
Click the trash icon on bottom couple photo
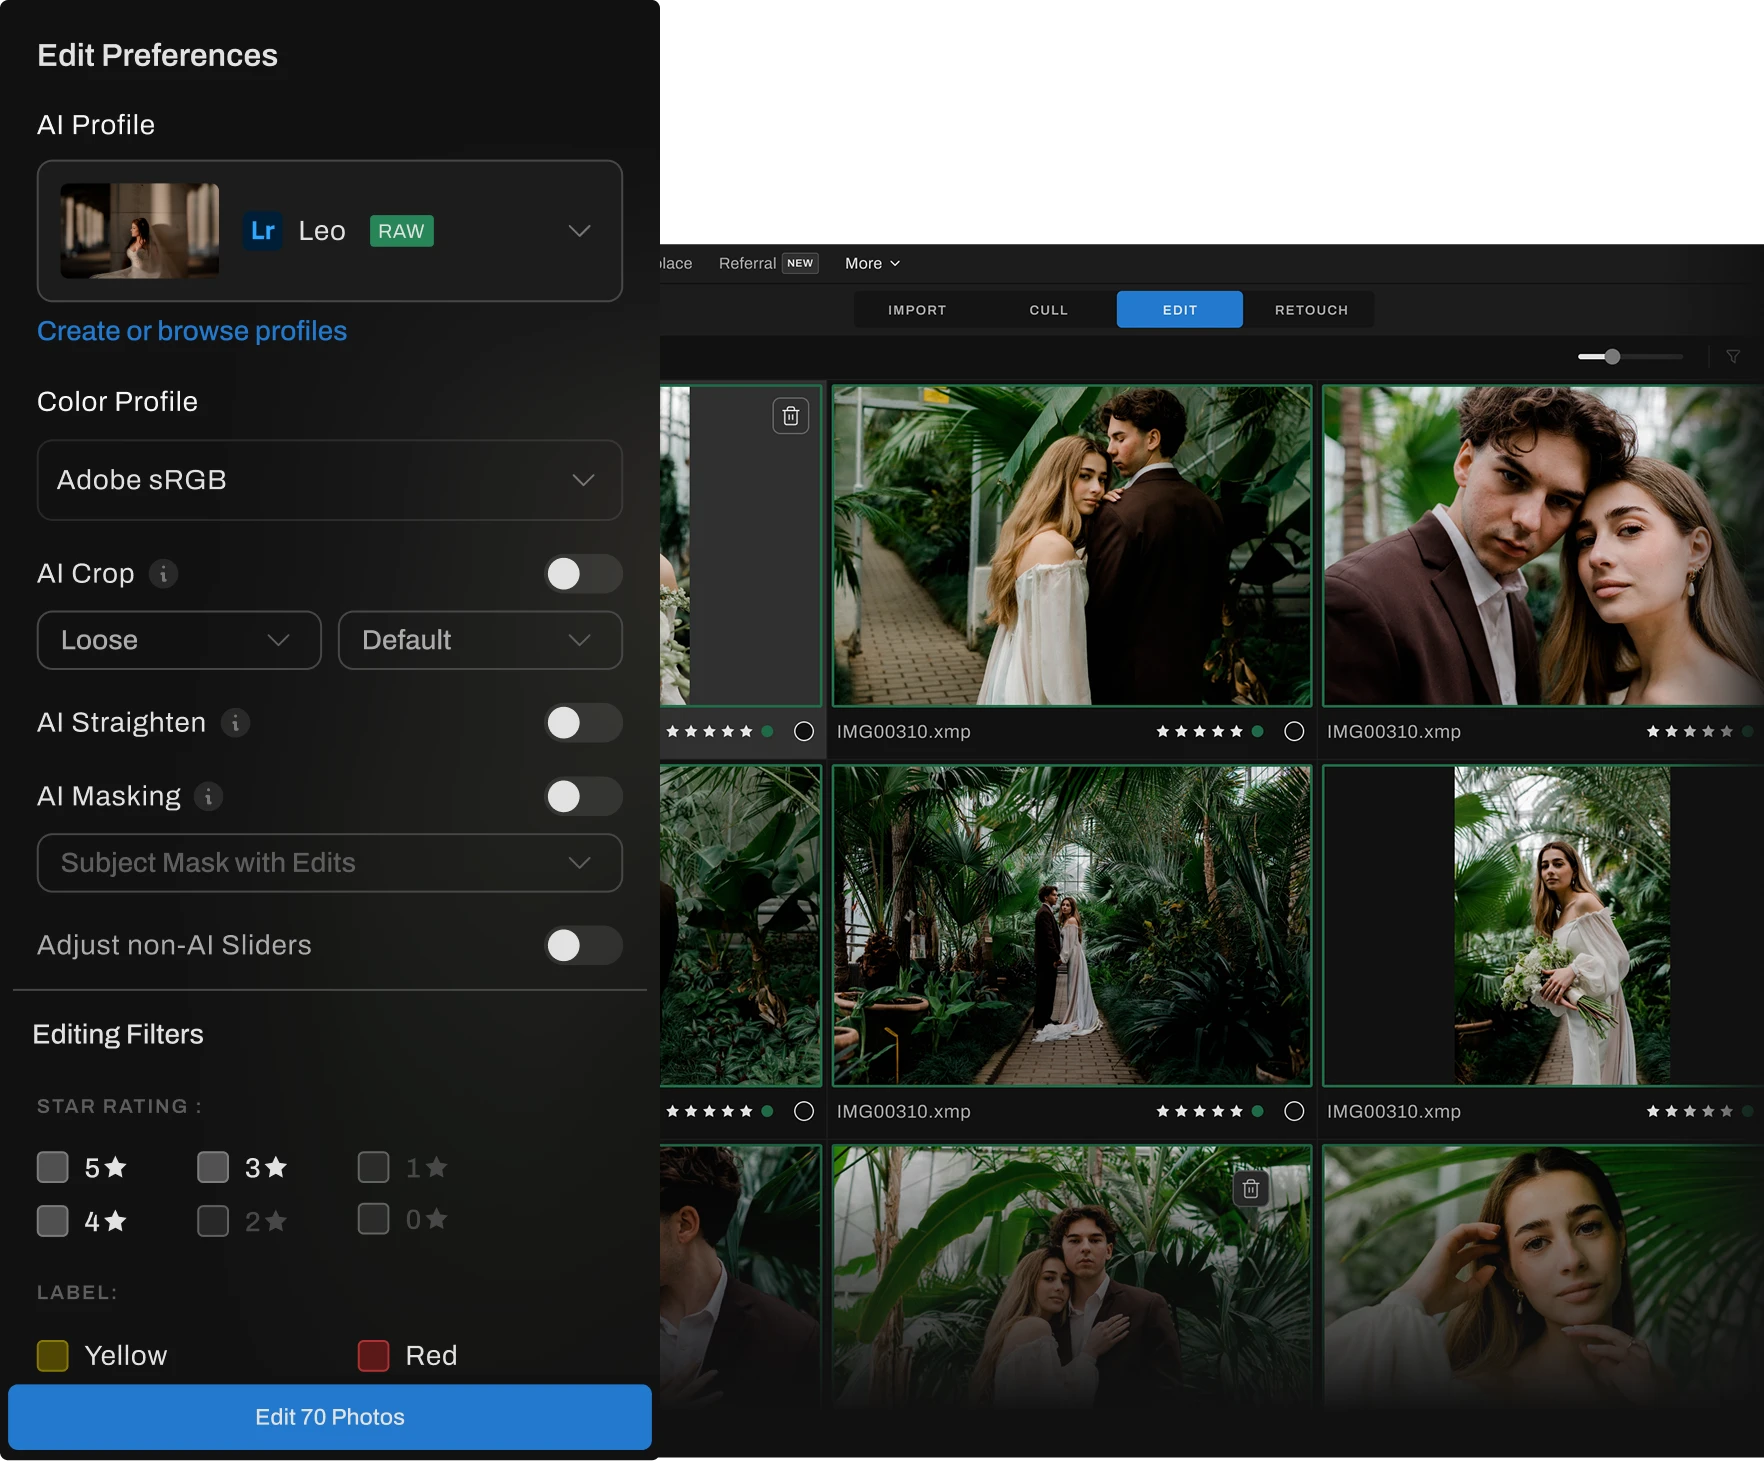(x=1250, y=1189)
